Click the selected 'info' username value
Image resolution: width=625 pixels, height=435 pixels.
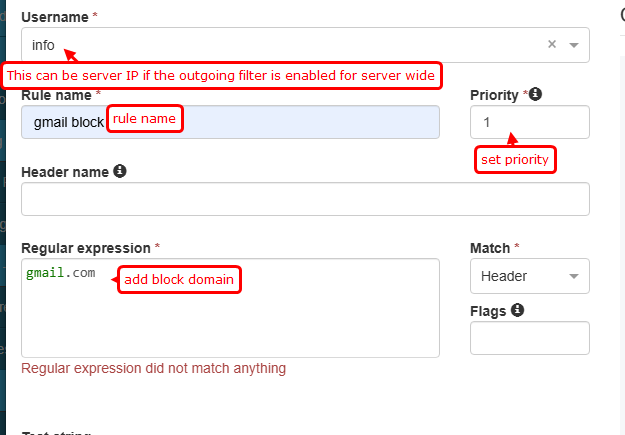(x=43, y=45)
